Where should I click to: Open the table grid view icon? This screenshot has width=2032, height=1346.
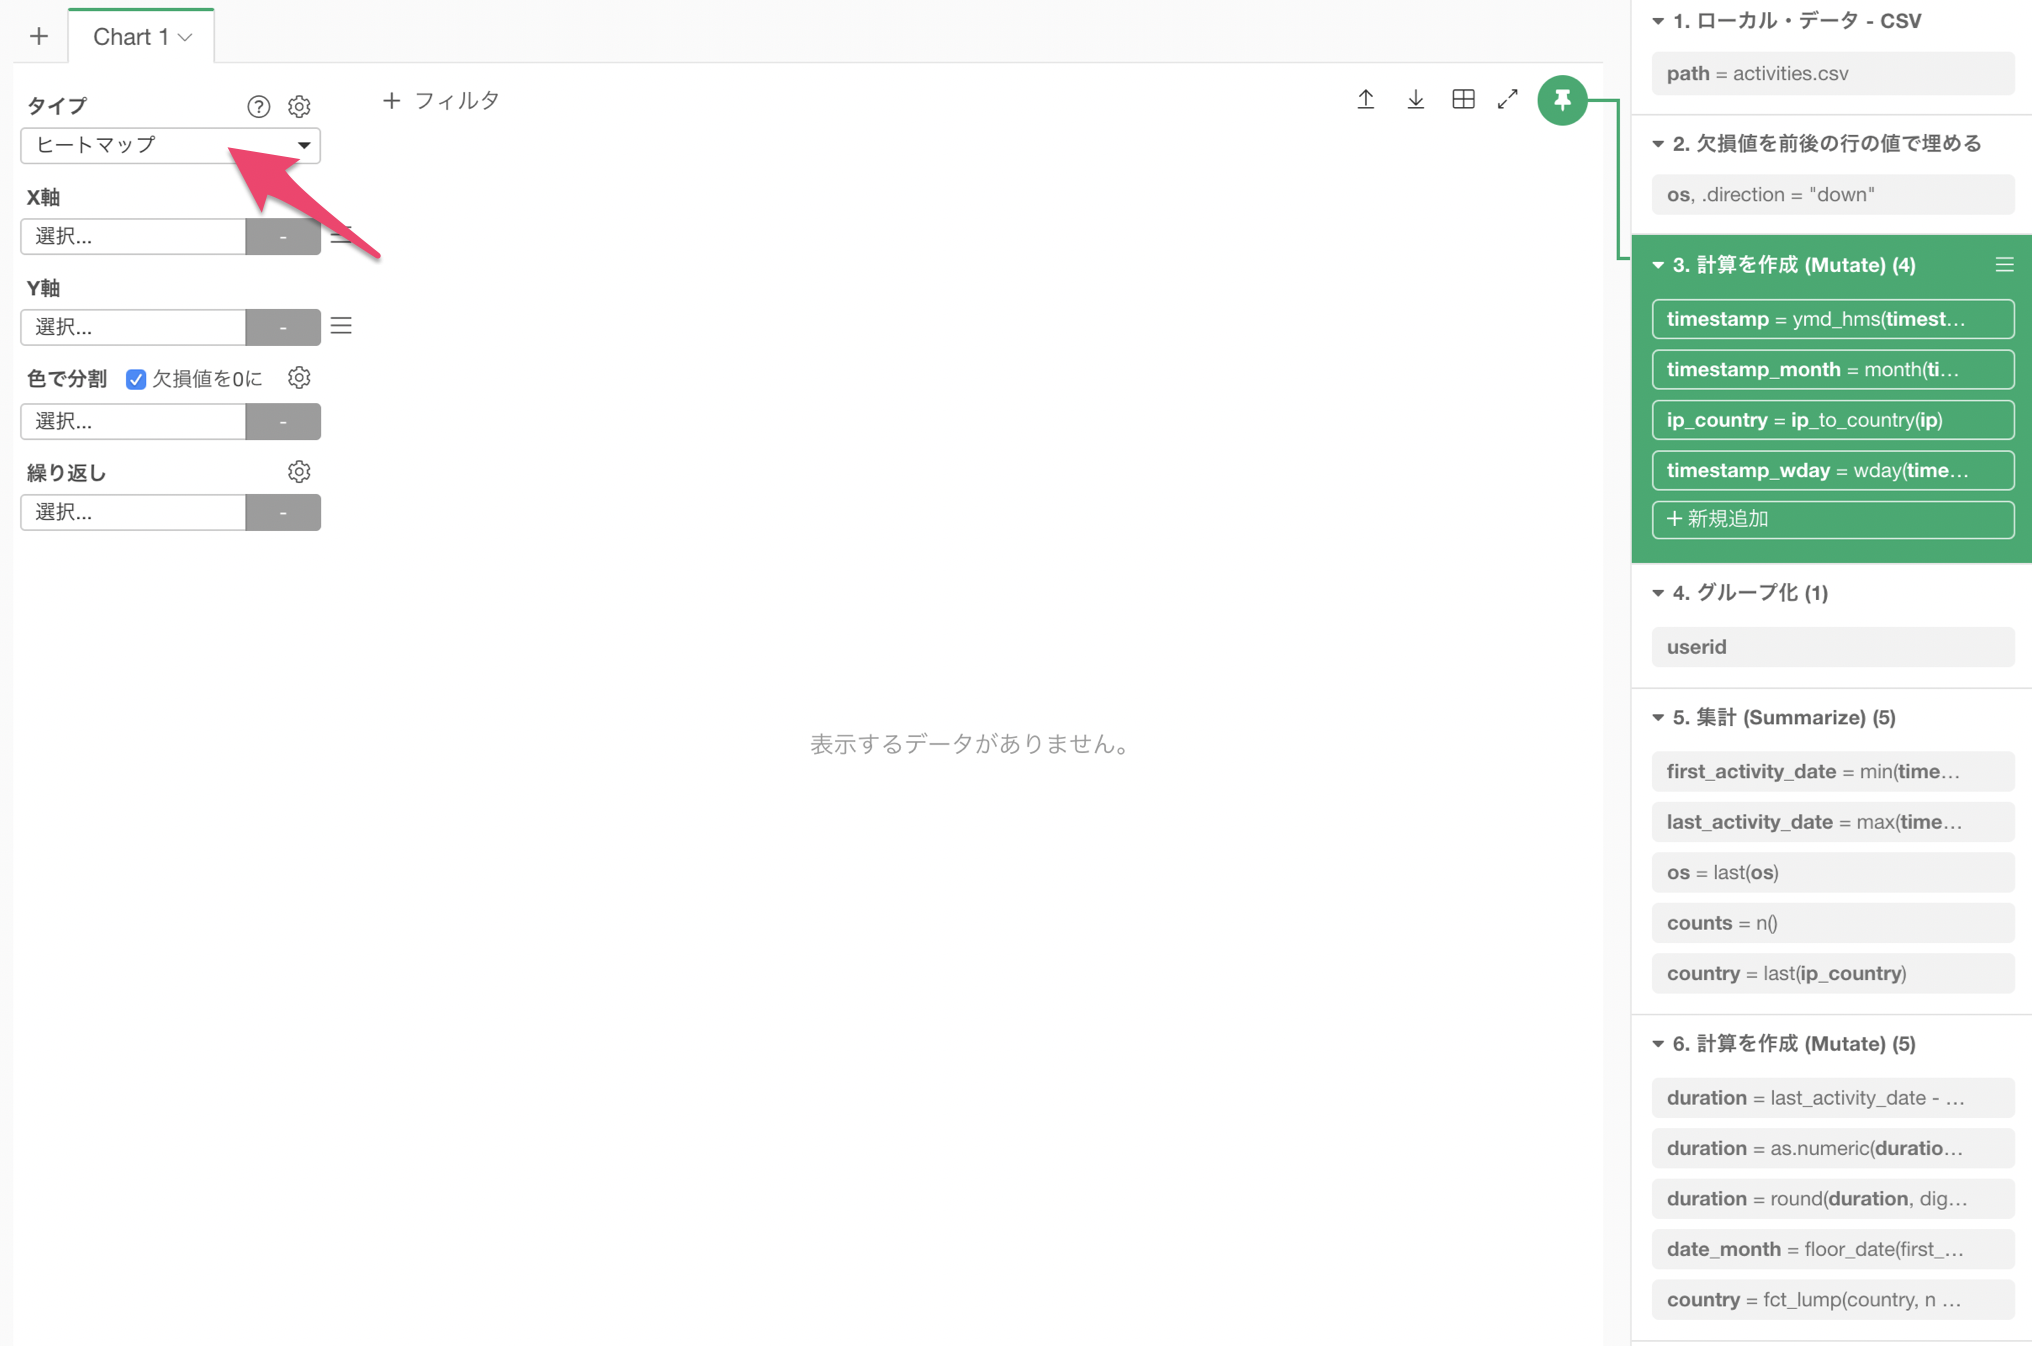[x=1463, y=99]
